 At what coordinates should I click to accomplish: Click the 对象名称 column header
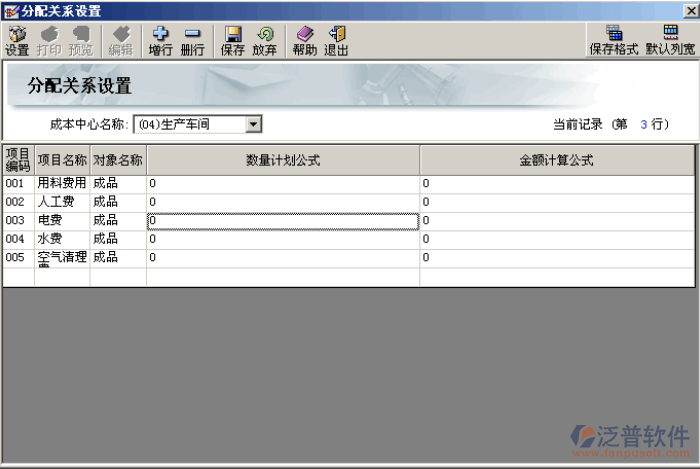click(x=118, y=160)
